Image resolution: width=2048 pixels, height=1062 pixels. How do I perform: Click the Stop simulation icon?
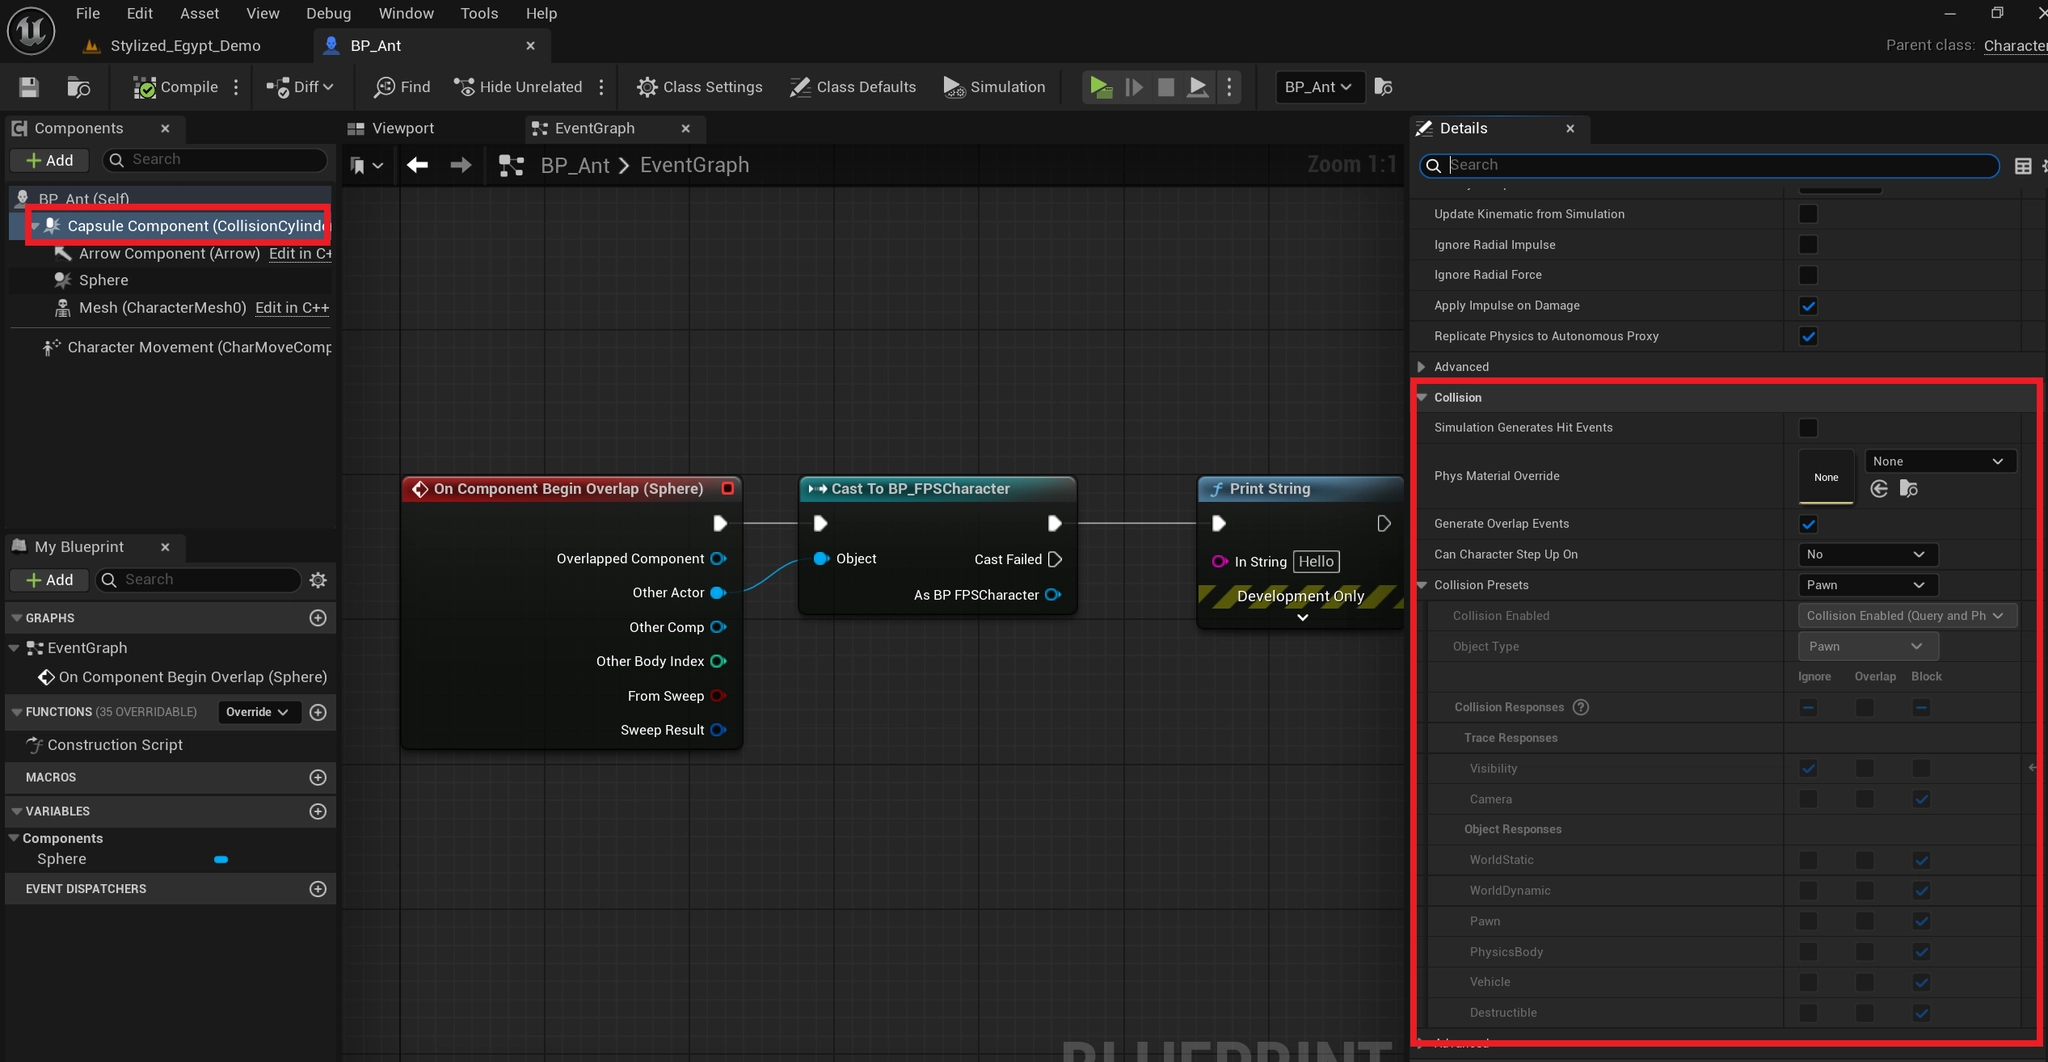tap(1166, 87)
